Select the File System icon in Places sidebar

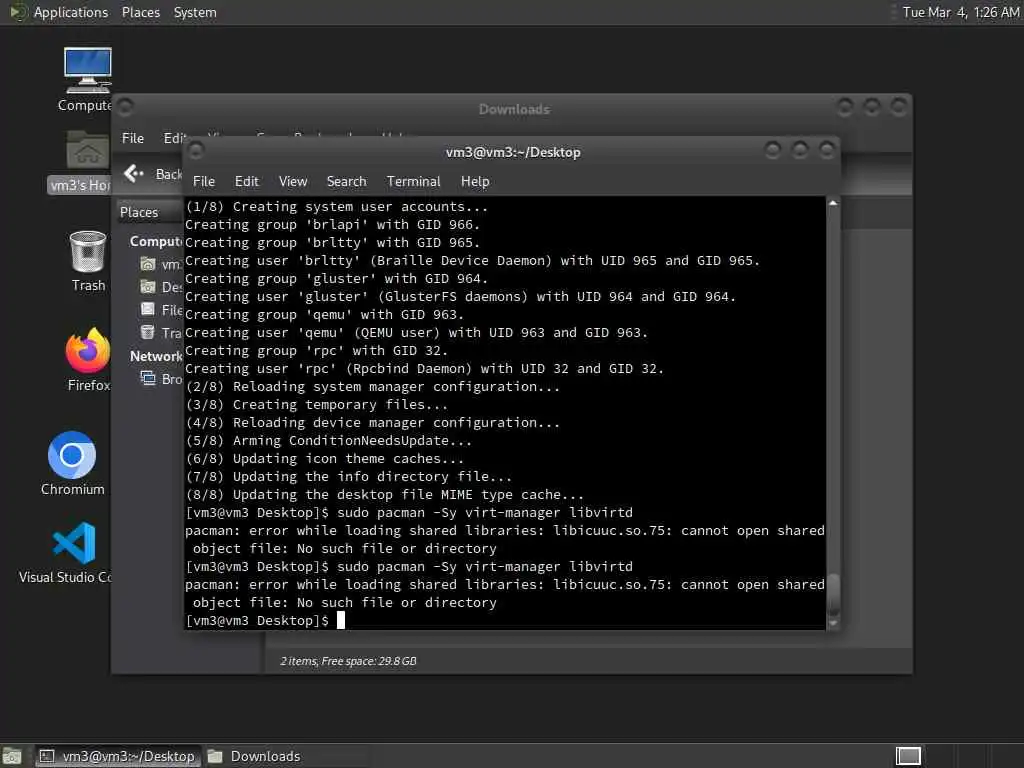(x=148, y=309)
